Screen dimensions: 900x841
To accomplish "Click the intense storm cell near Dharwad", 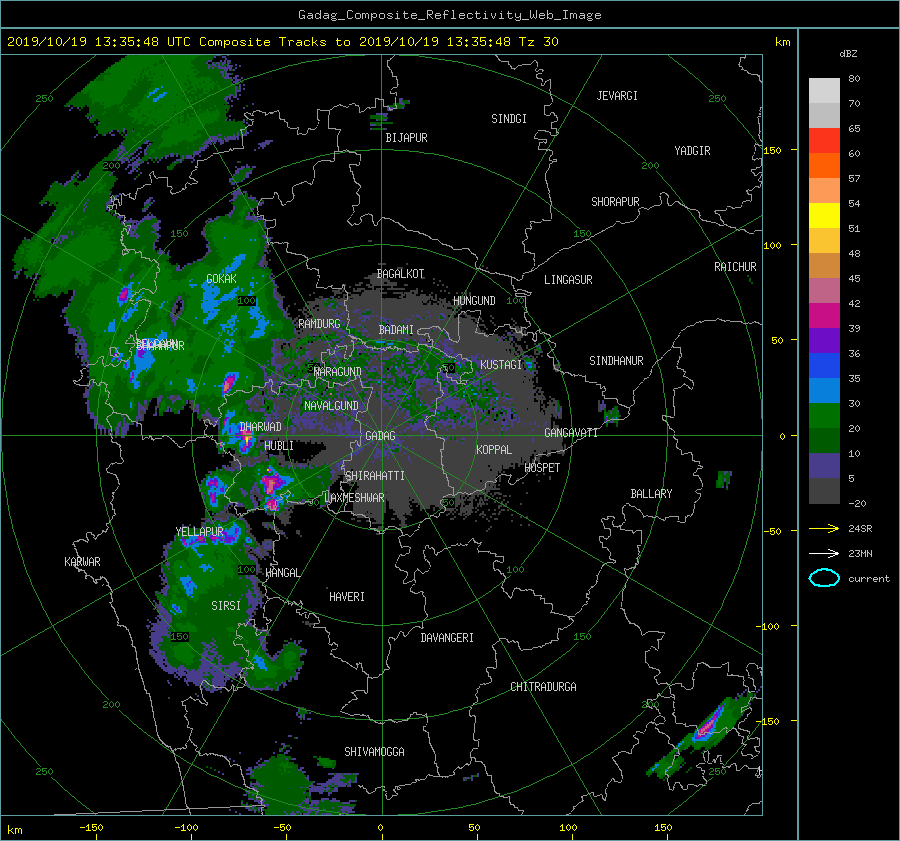I will tap(246, 439).
